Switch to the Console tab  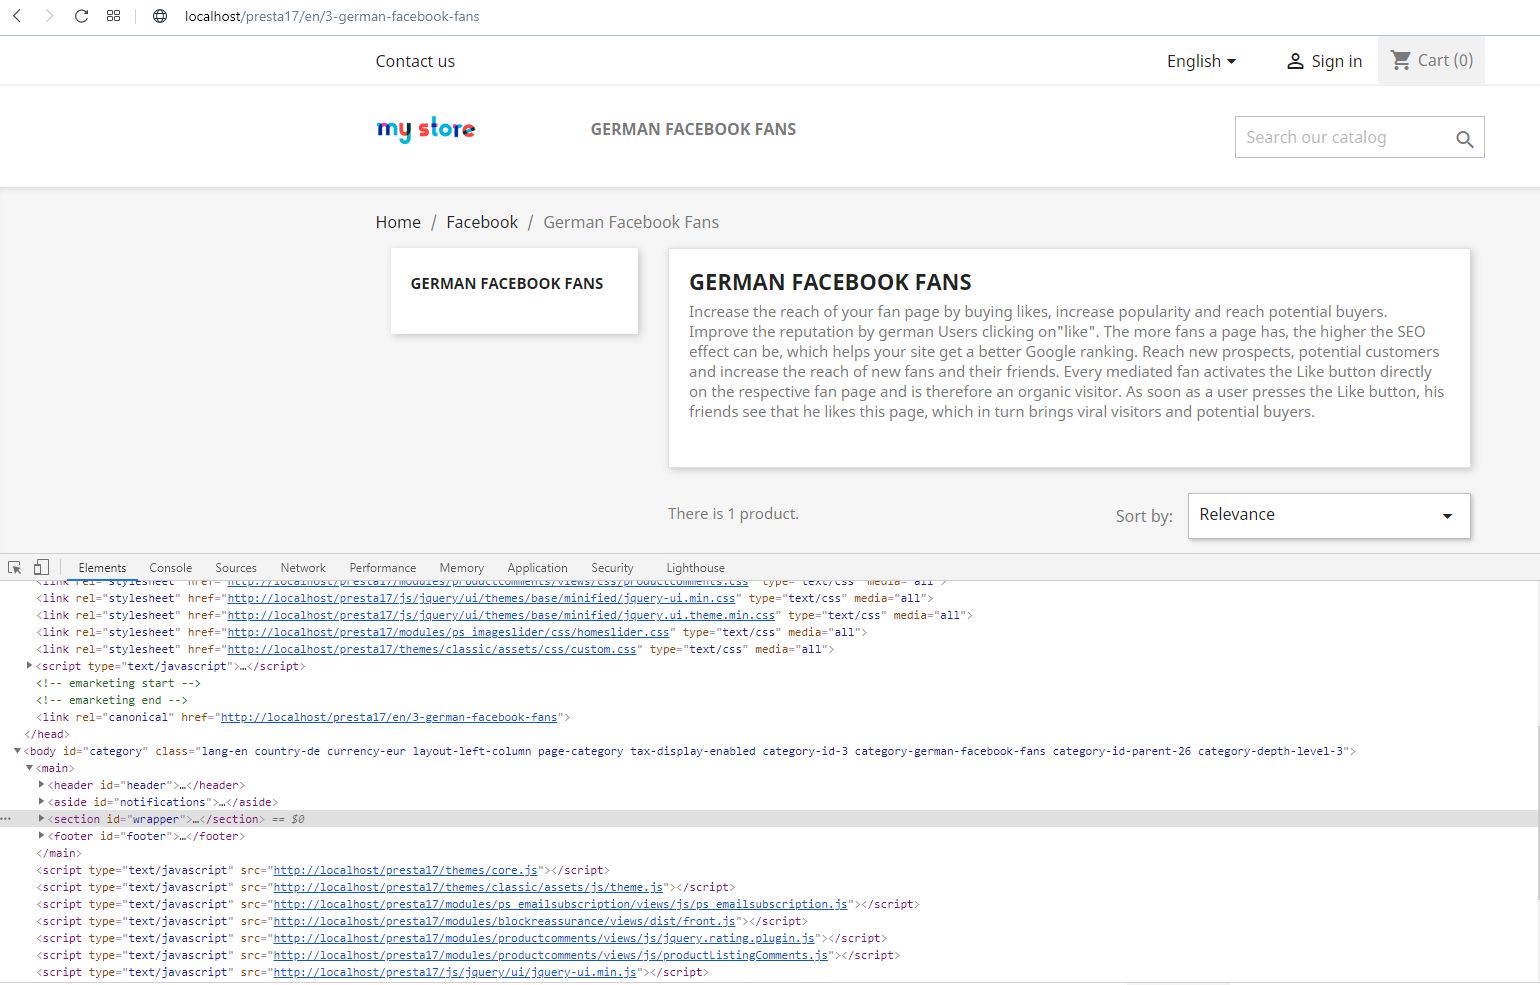coord(171,567)
